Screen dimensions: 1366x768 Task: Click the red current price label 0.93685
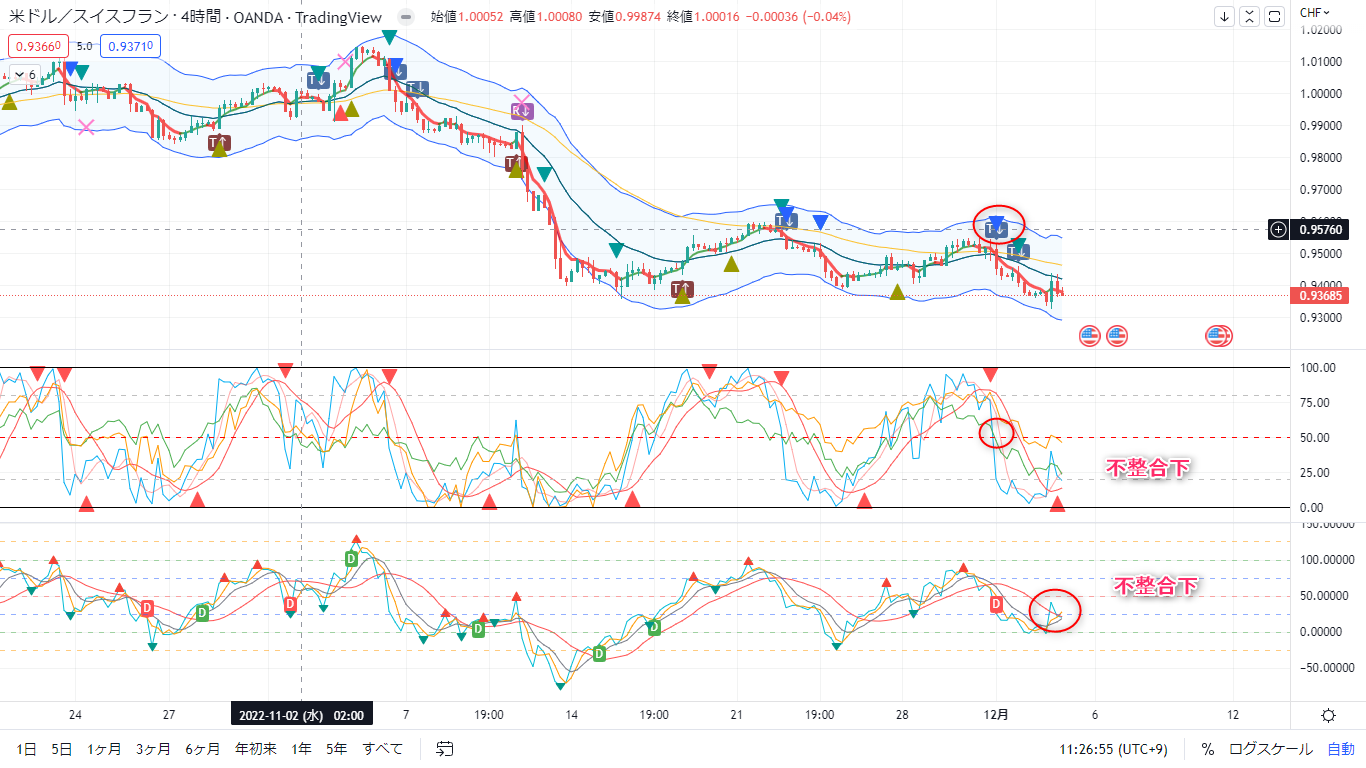1320,296
